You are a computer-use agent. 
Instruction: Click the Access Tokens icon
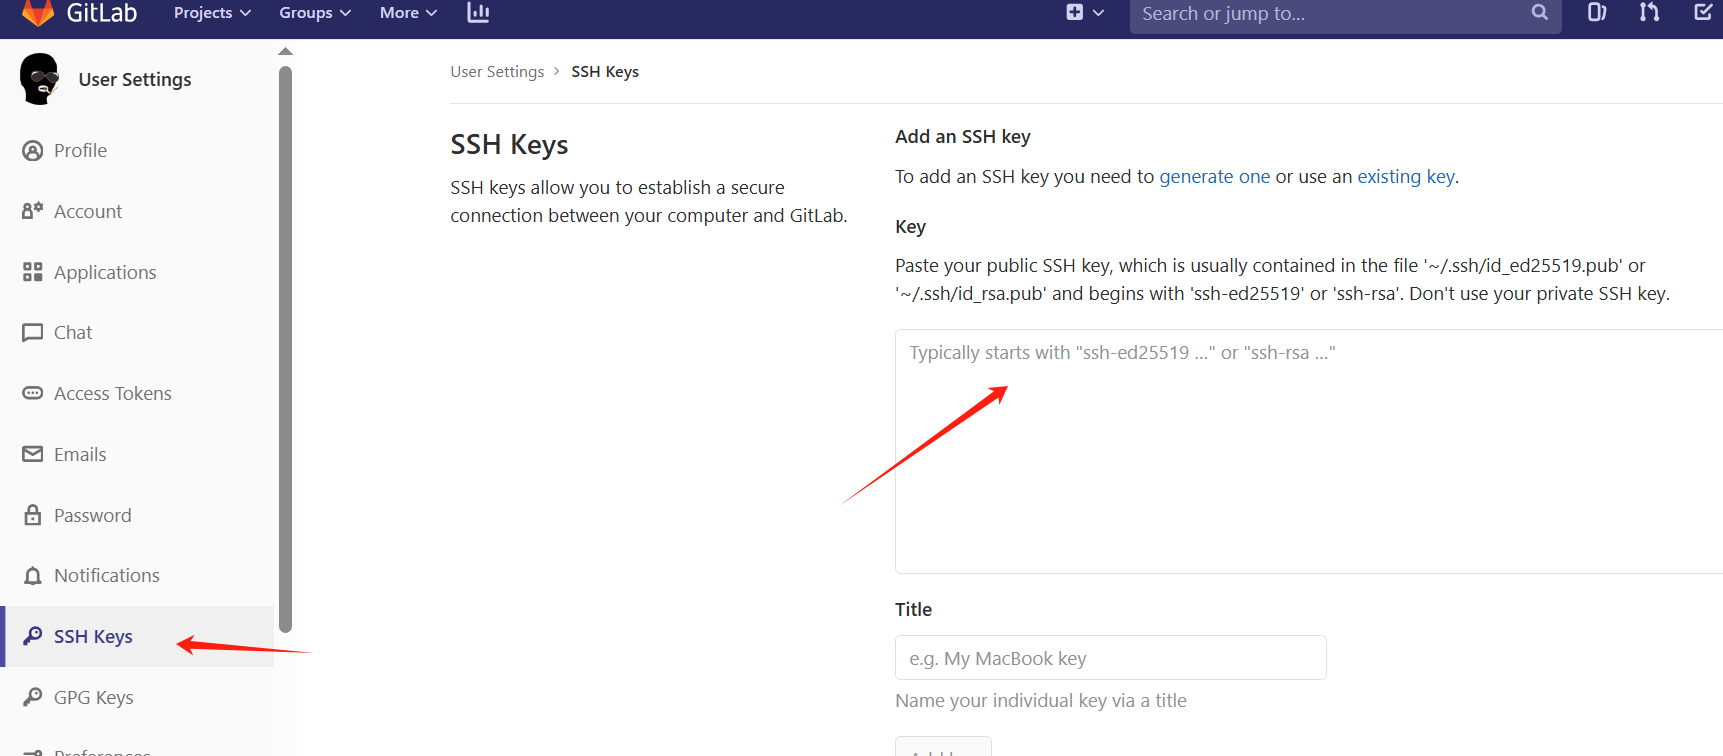(33, 393)
